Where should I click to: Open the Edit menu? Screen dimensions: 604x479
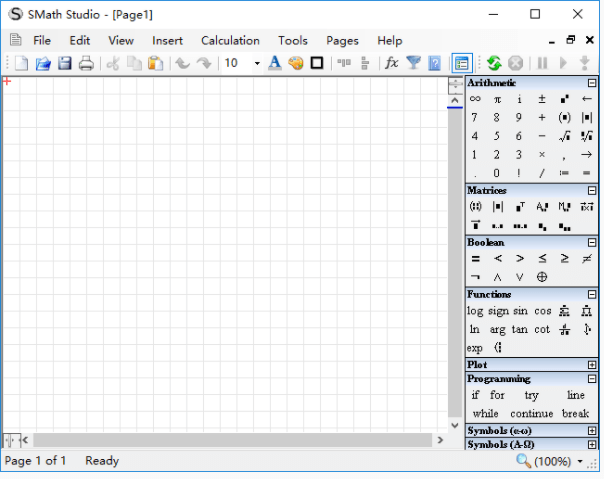pos(80,40)
